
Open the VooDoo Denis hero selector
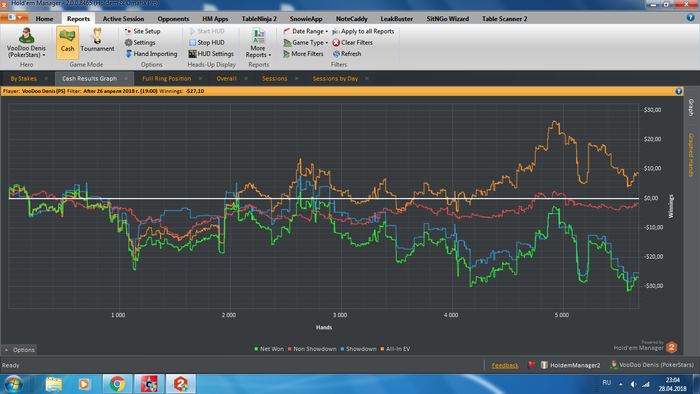click(26, 42)
